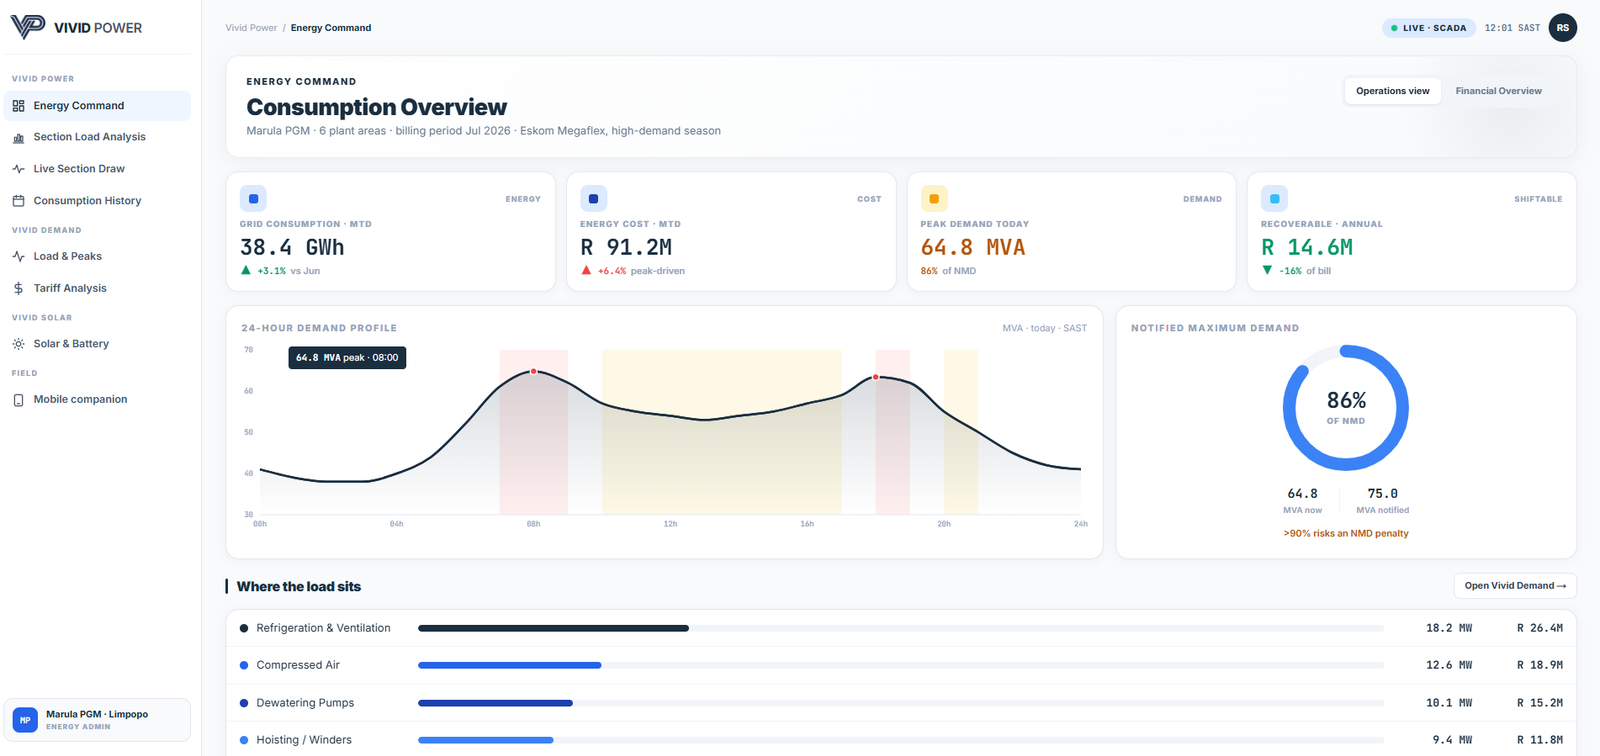Click the MP site avatar badge
1600x756 pixels.
(x=25, y=720)
